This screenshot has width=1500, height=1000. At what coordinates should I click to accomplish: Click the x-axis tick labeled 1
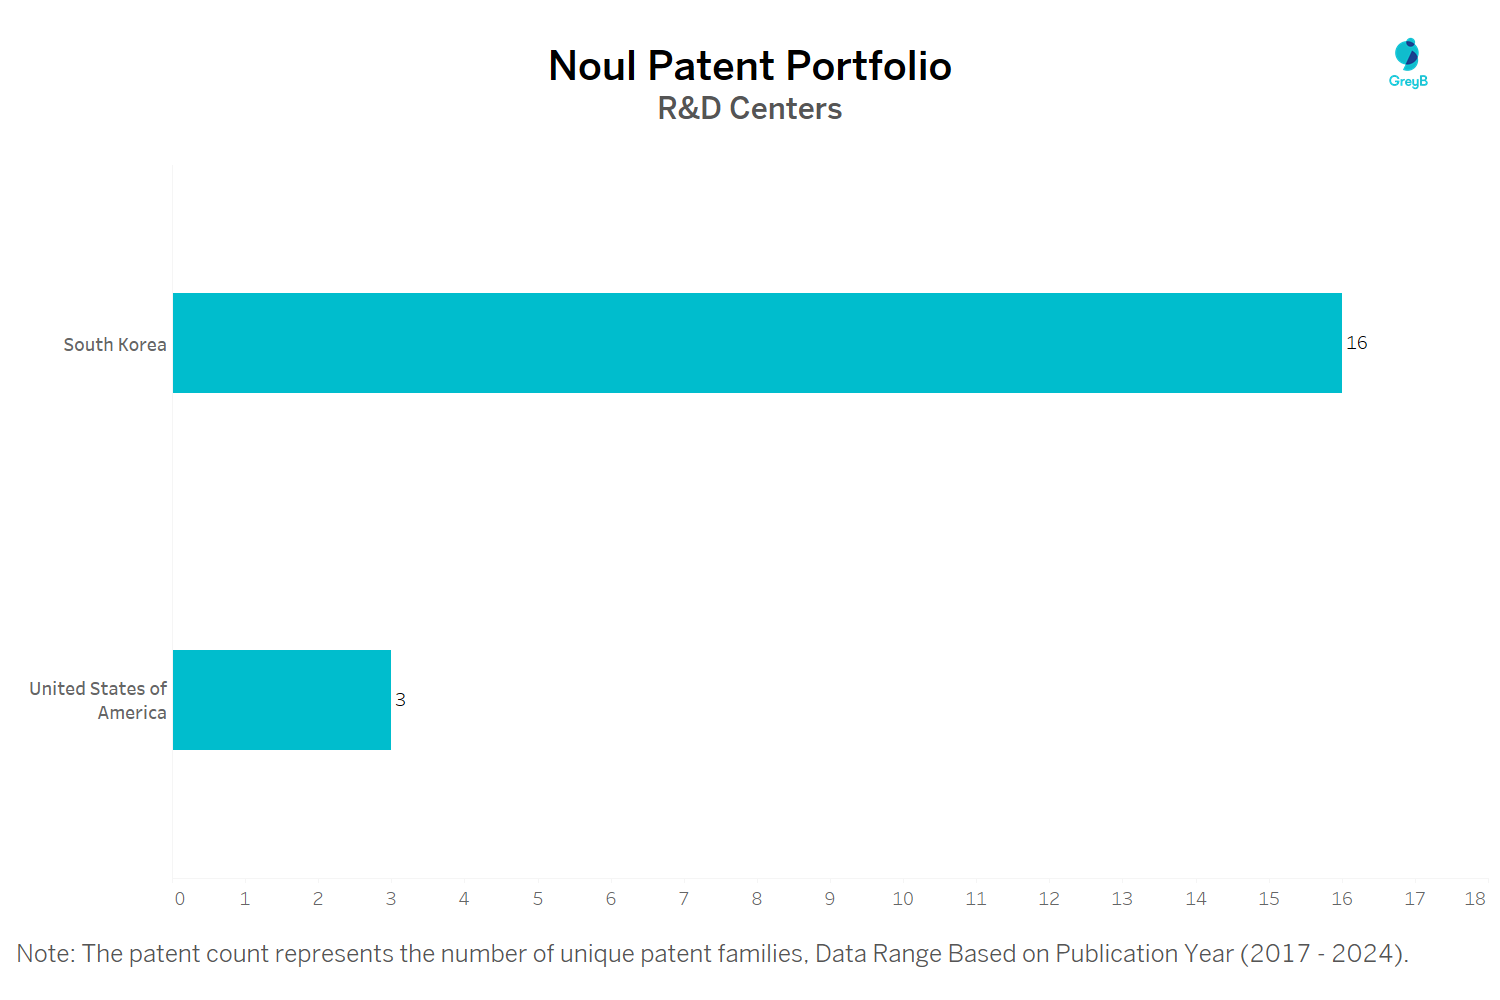point(245,899)
